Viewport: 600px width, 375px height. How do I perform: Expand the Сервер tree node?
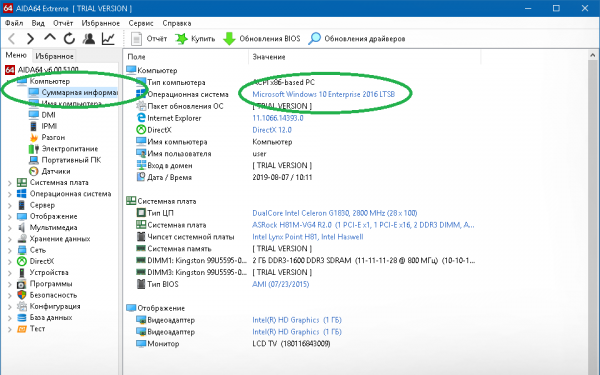coord(10,205)
